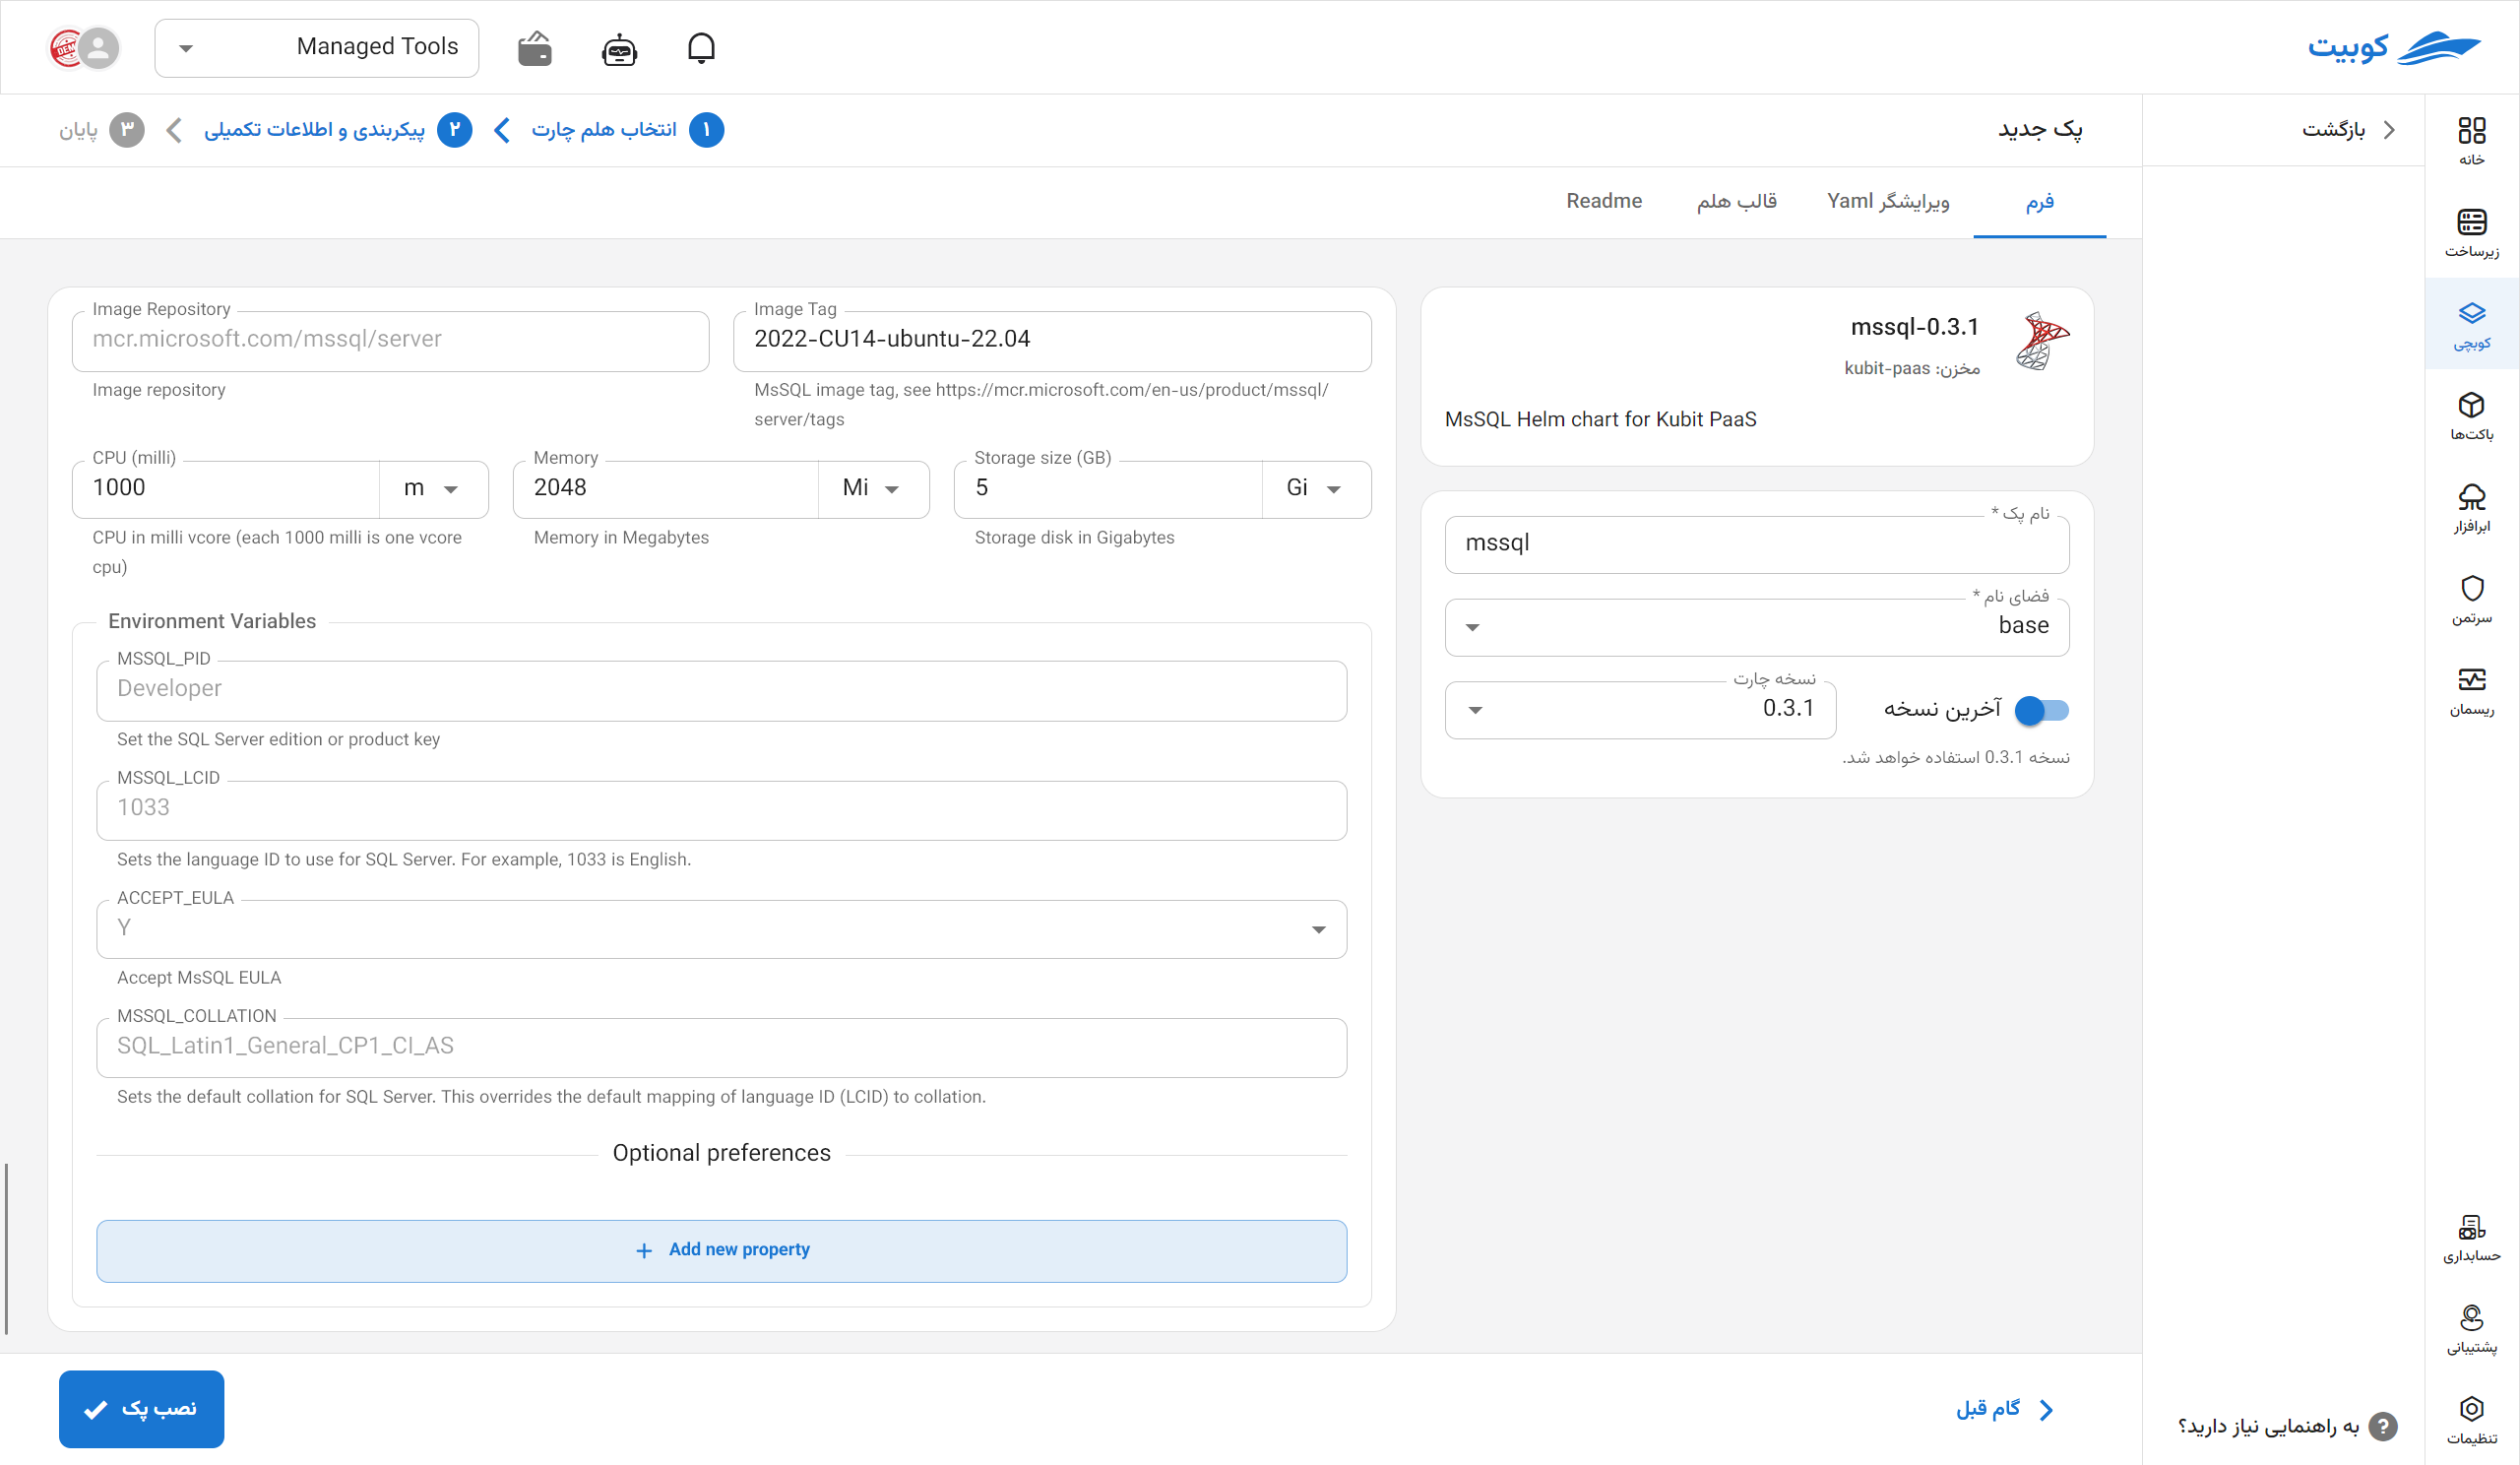Open Memory unit dropdown showing Mi
Viewport: 2520px width, 1465px height.
pyautogui.click(x=873, y=488)
